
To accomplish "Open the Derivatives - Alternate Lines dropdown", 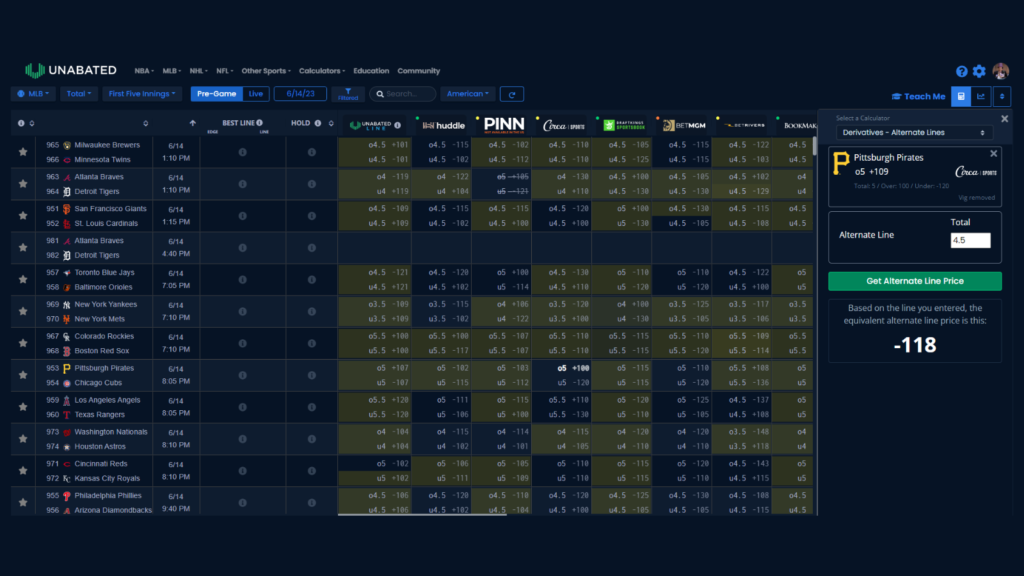I will coord(914,133).
